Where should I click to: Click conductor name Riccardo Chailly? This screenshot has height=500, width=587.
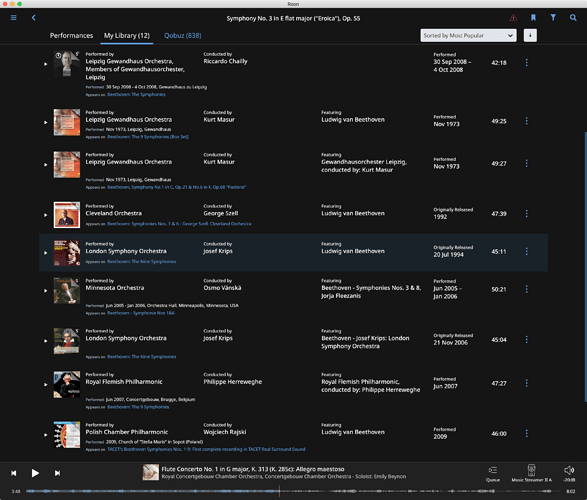[x=225, y=61]
